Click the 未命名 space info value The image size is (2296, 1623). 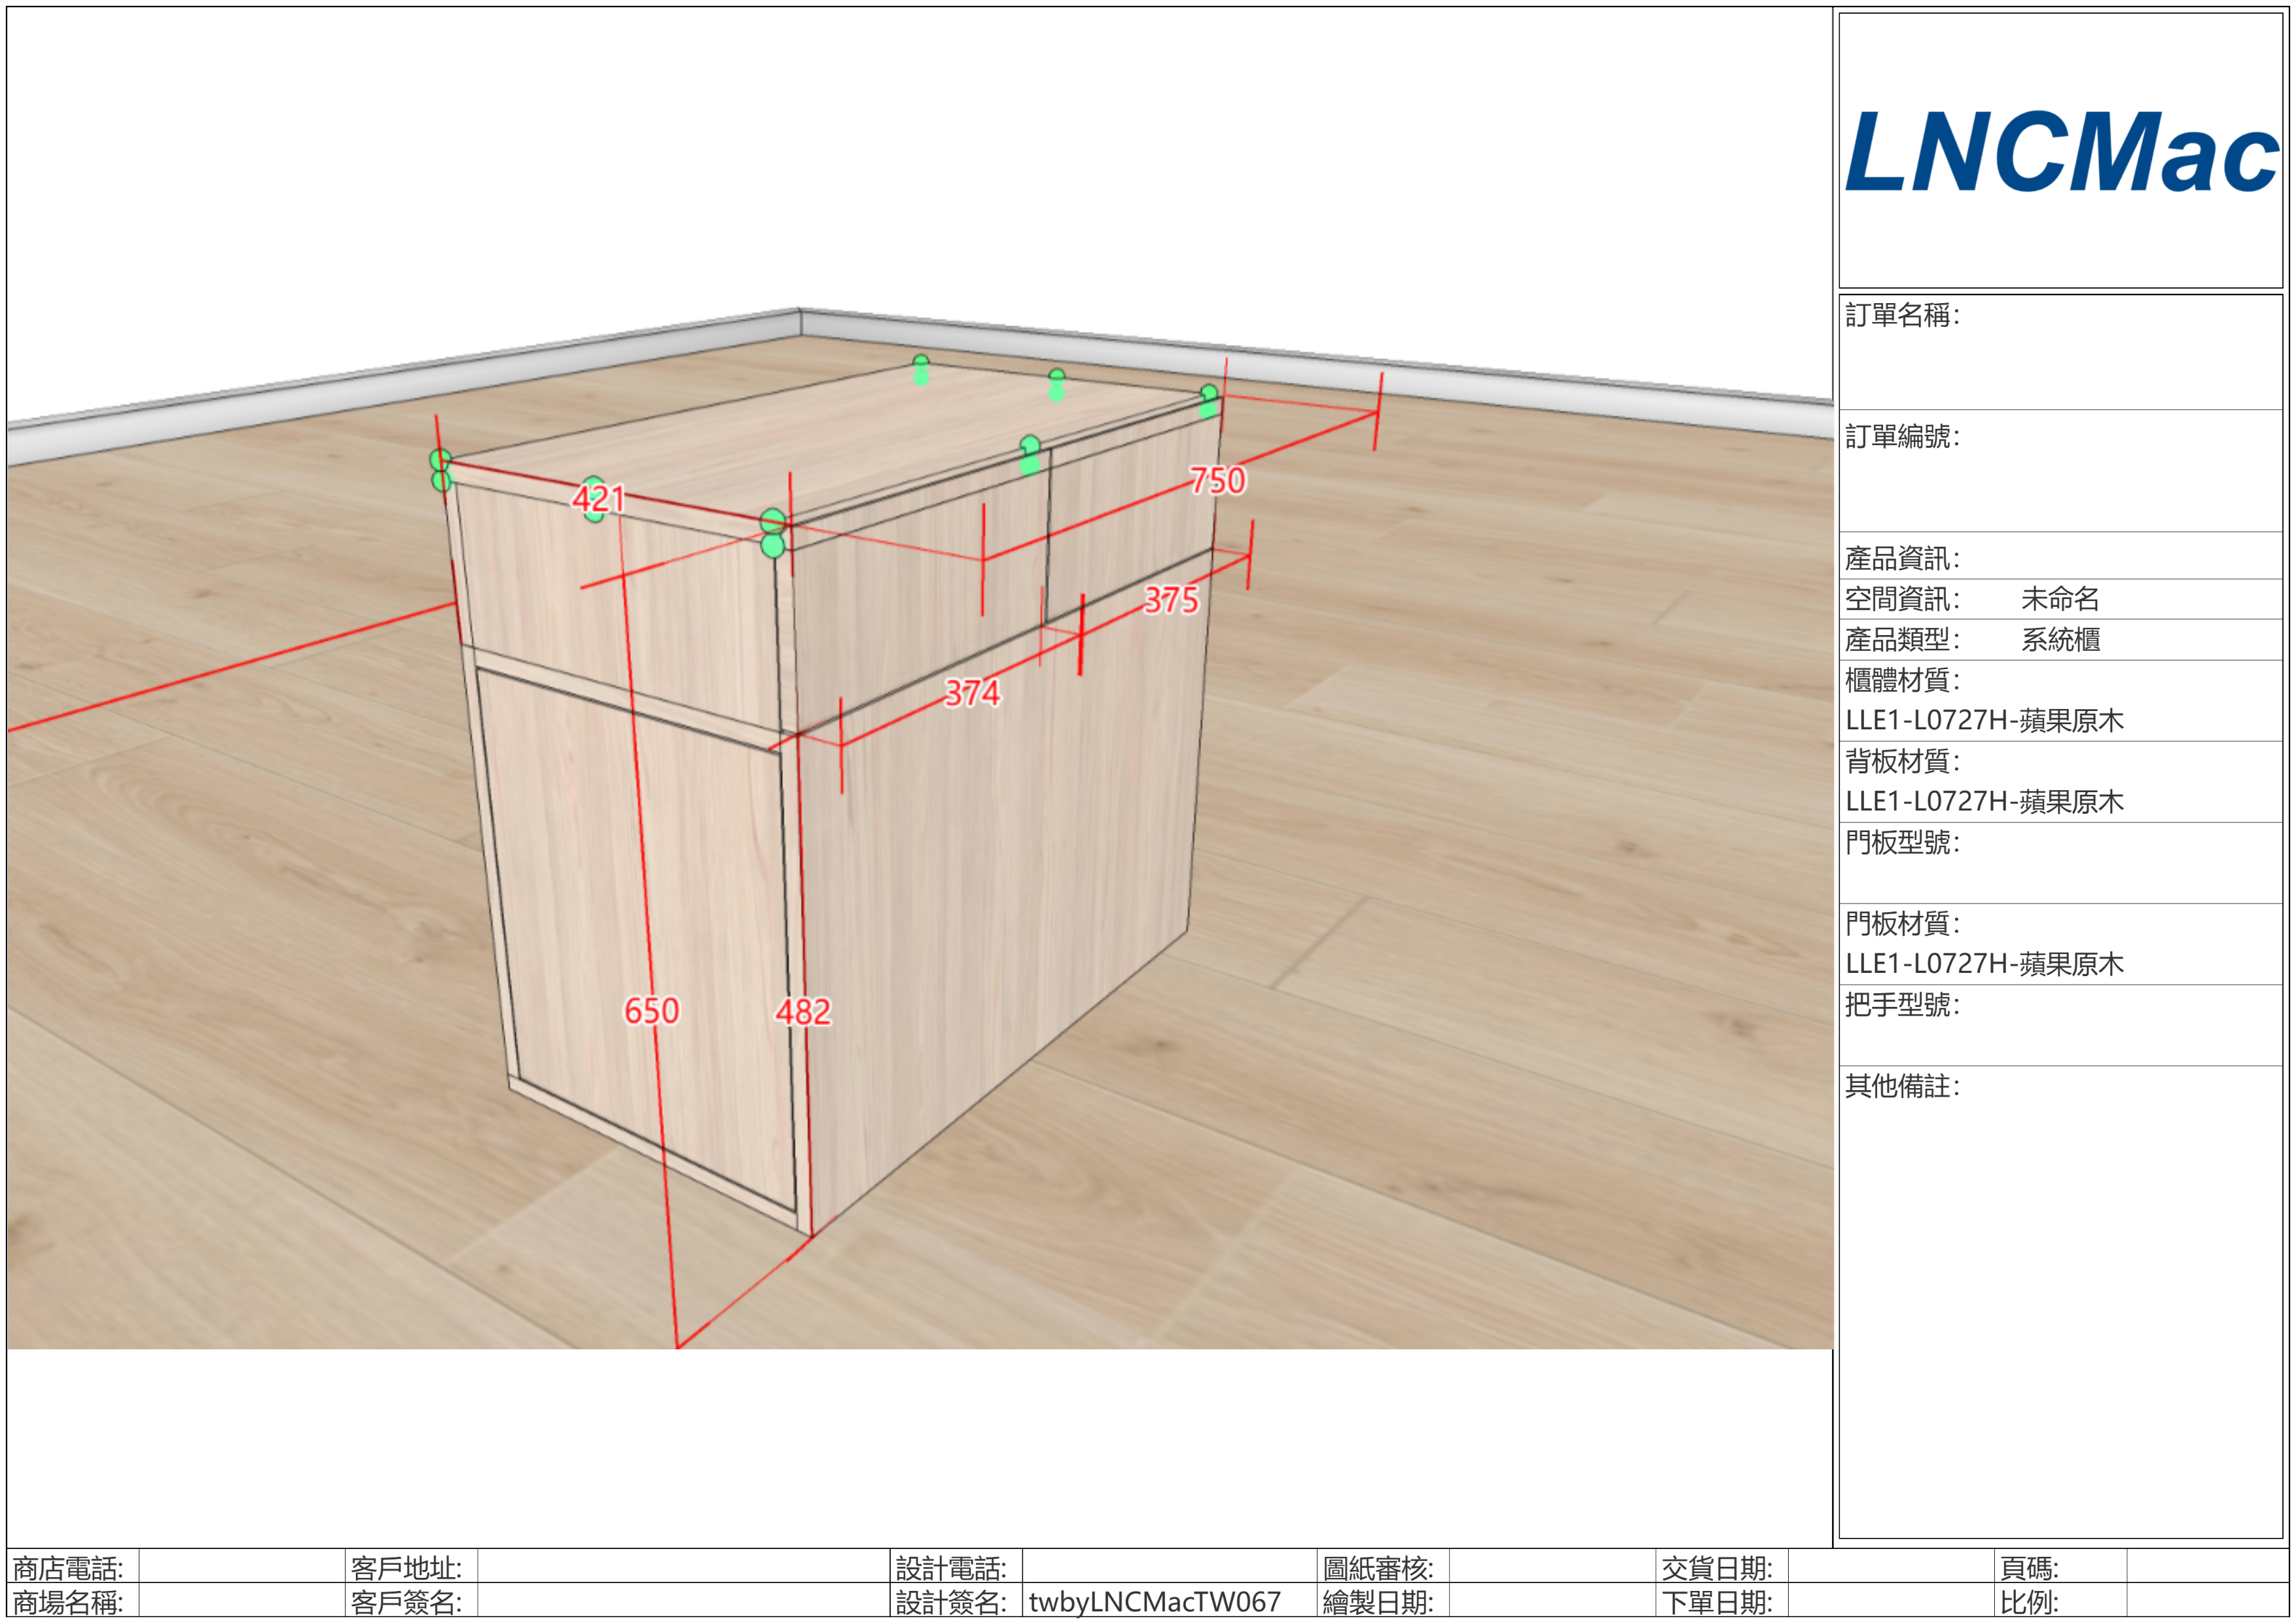(x=2060, y=599)
